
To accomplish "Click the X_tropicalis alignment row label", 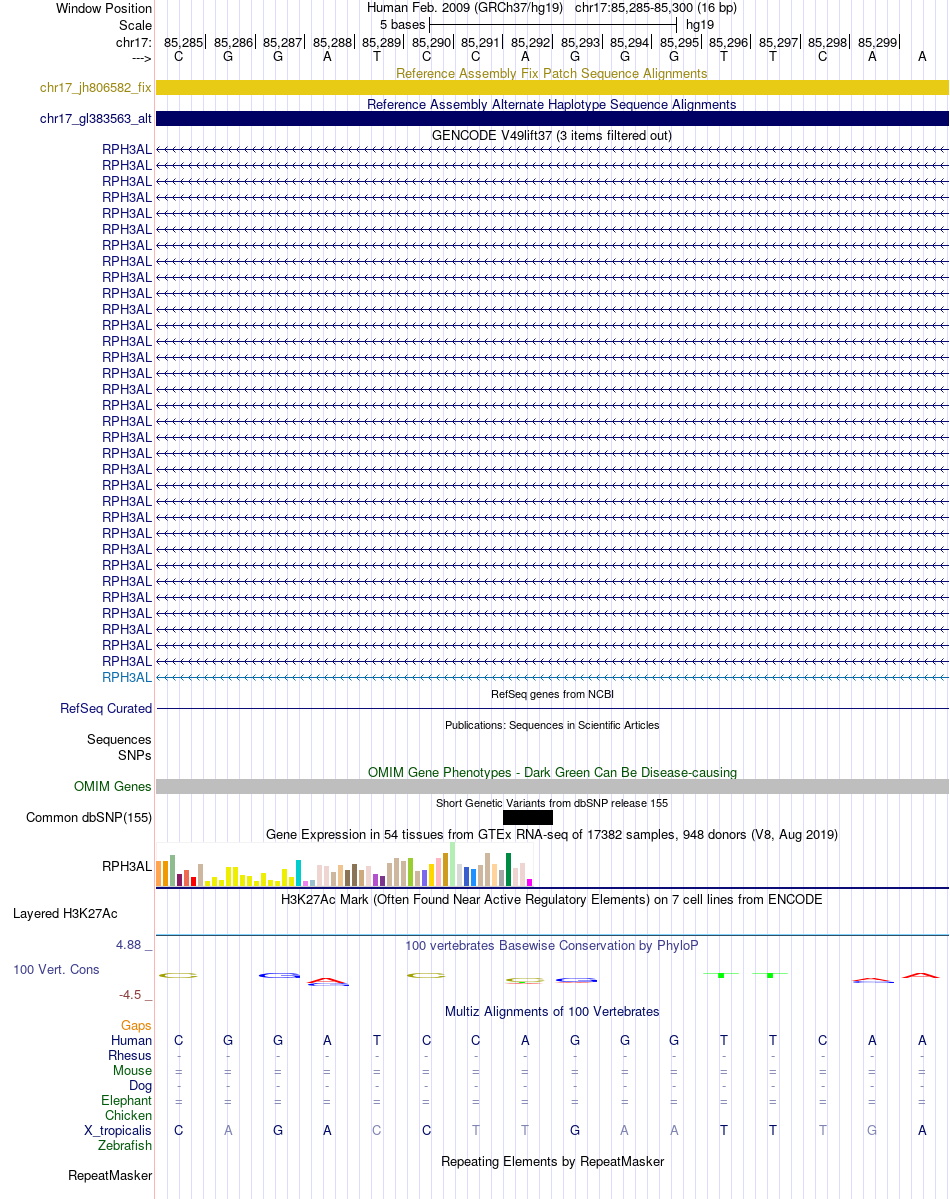I will pos(118,1131).
